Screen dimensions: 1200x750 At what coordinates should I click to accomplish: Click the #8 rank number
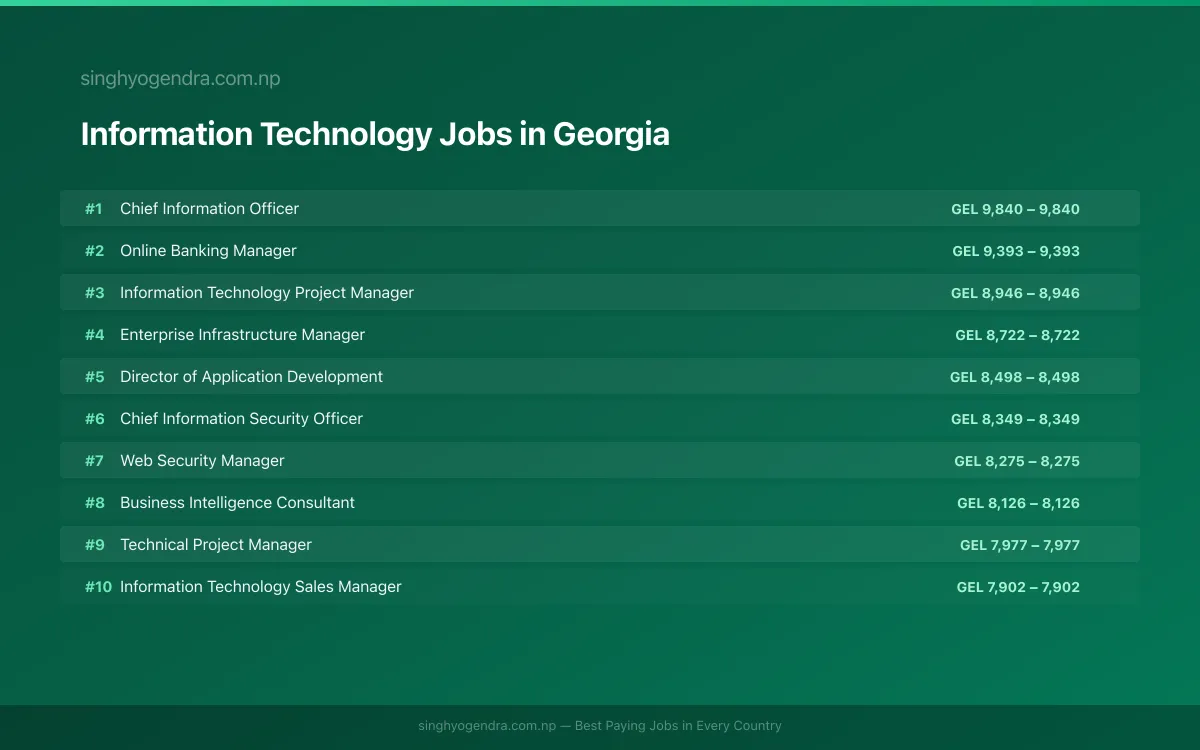coord(94,503)
